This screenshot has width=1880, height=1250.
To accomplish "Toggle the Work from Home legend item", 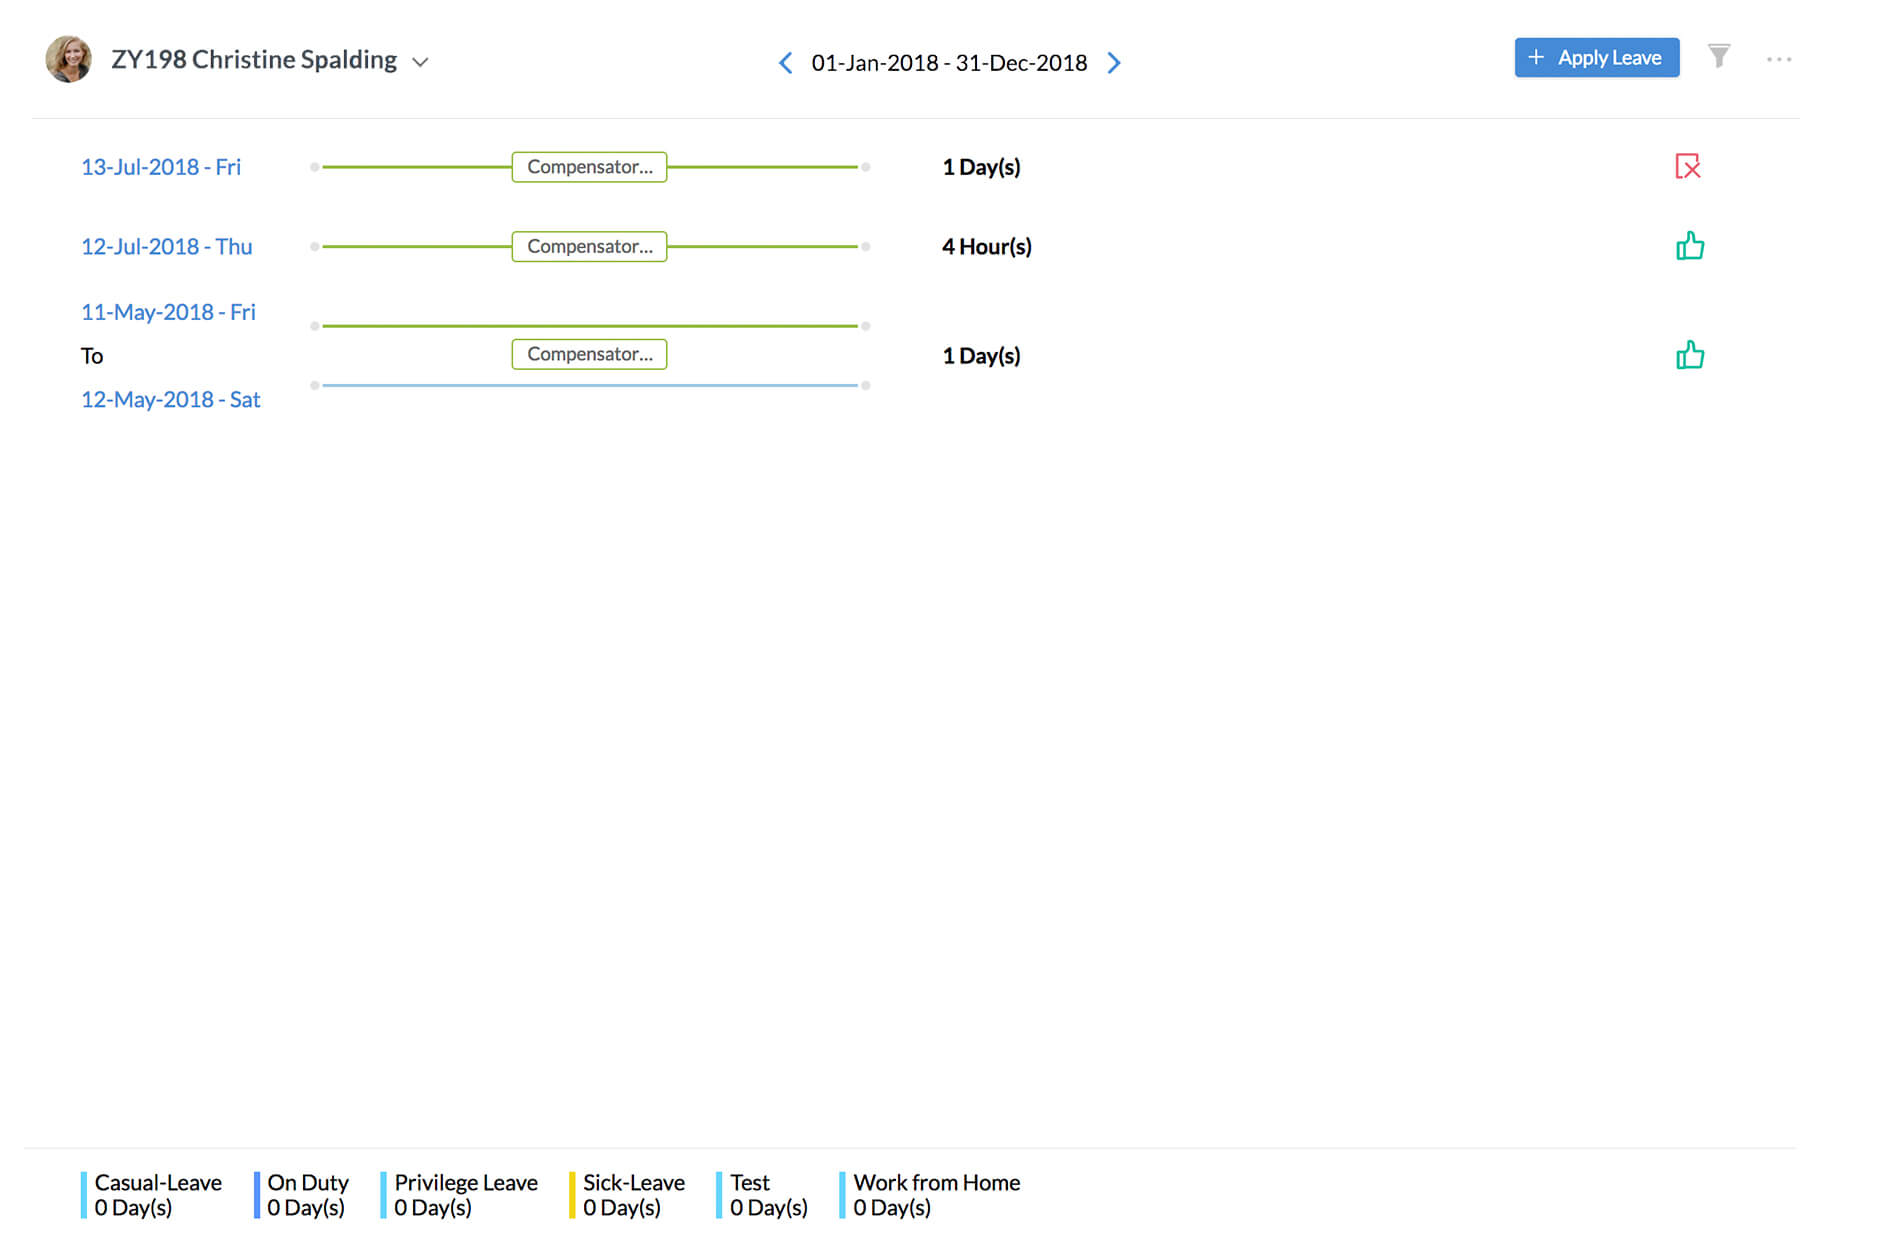I will [936, 1194].
